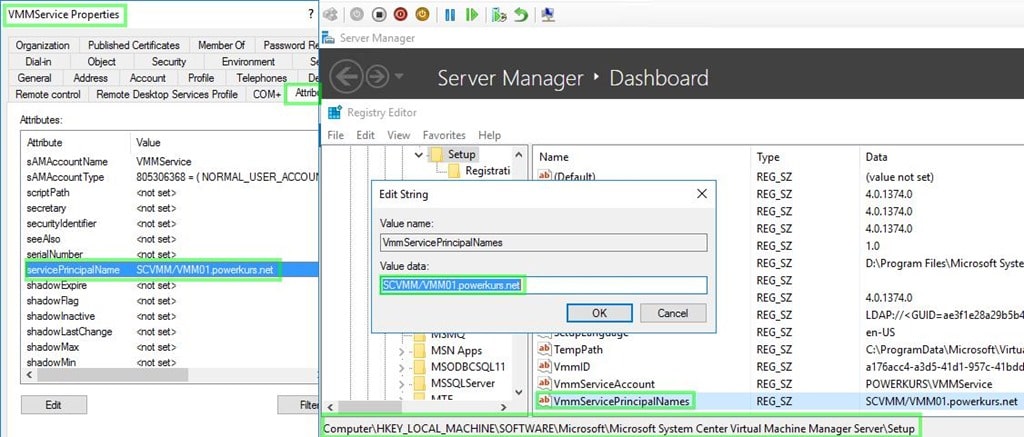Click the Edit button under Attributes list
This screenshot has height=437, width=1024.
pos(54,405)
